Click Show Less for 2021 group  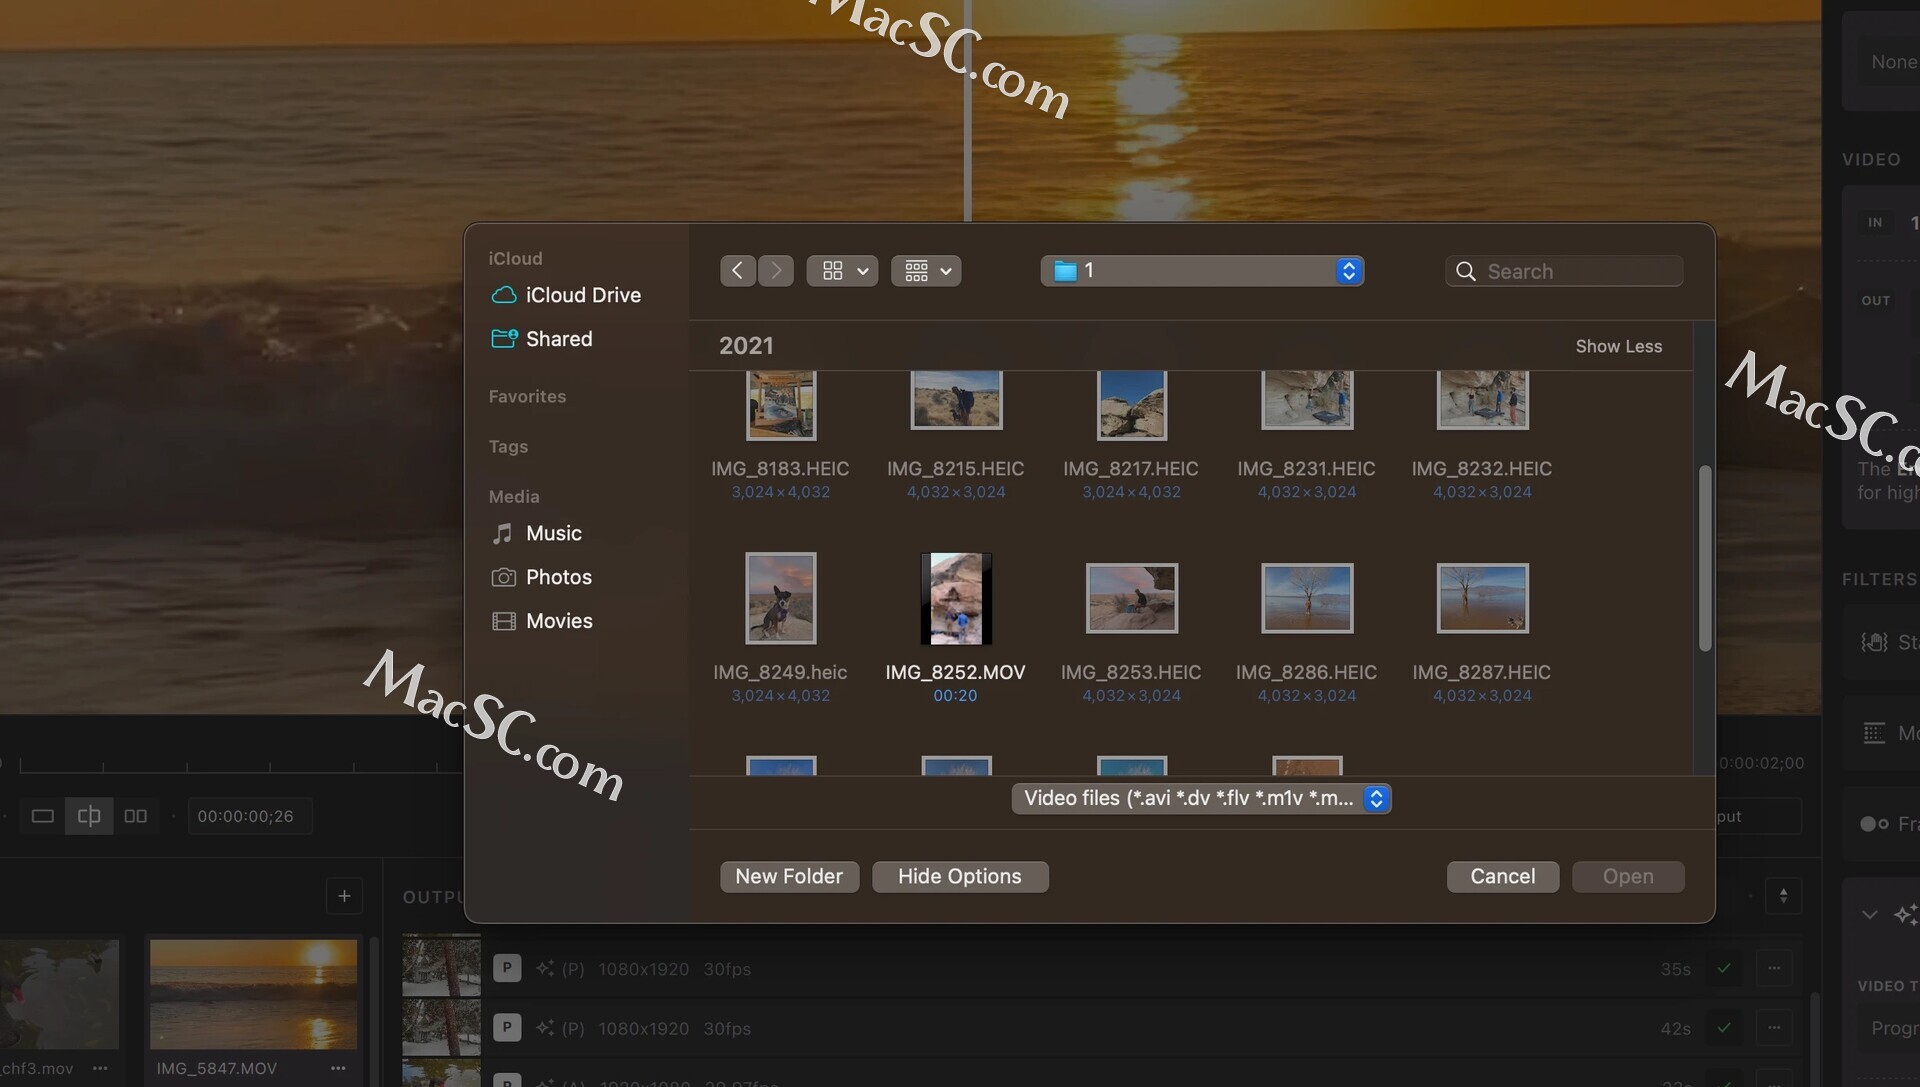[1618, 346]
